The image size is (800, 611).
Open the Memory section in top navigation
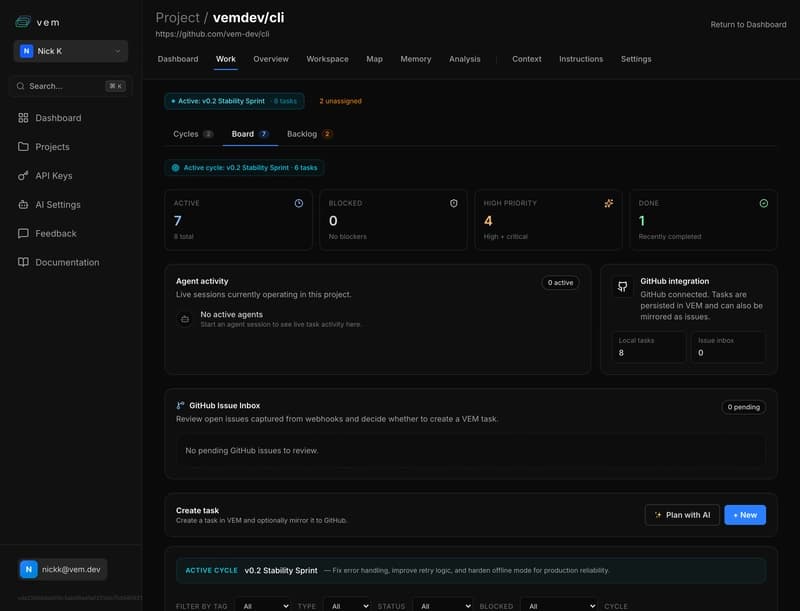415,59
